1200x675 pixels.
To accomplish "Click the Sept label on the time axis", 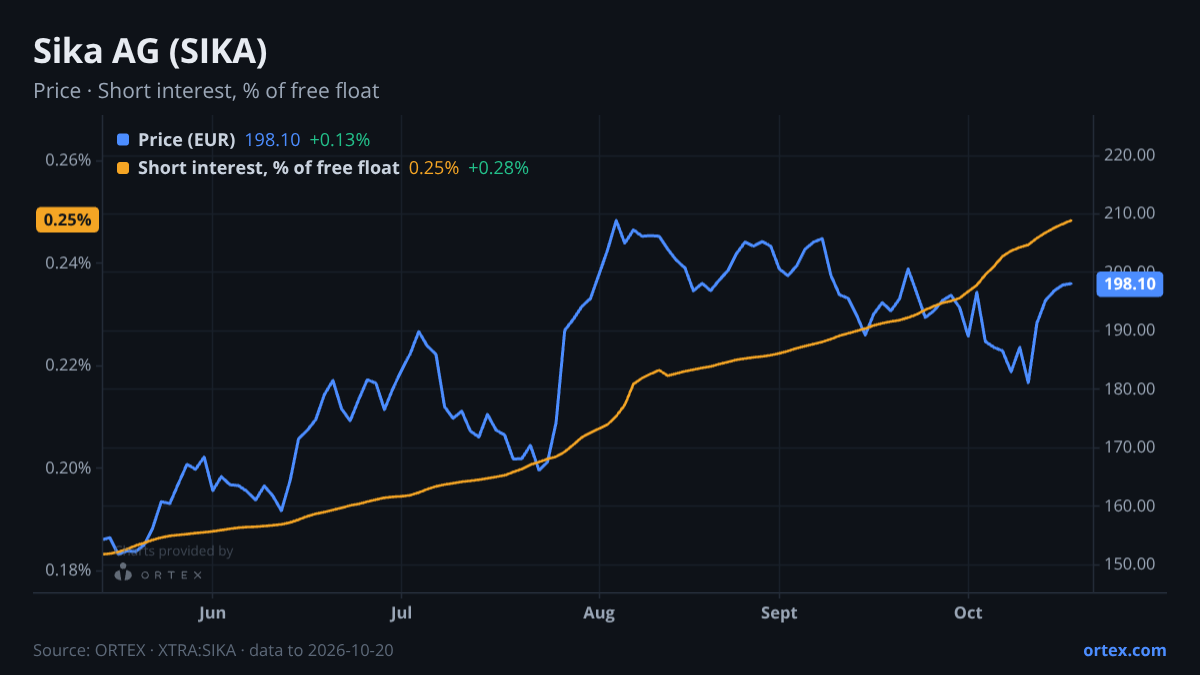I will click(779, 613).
